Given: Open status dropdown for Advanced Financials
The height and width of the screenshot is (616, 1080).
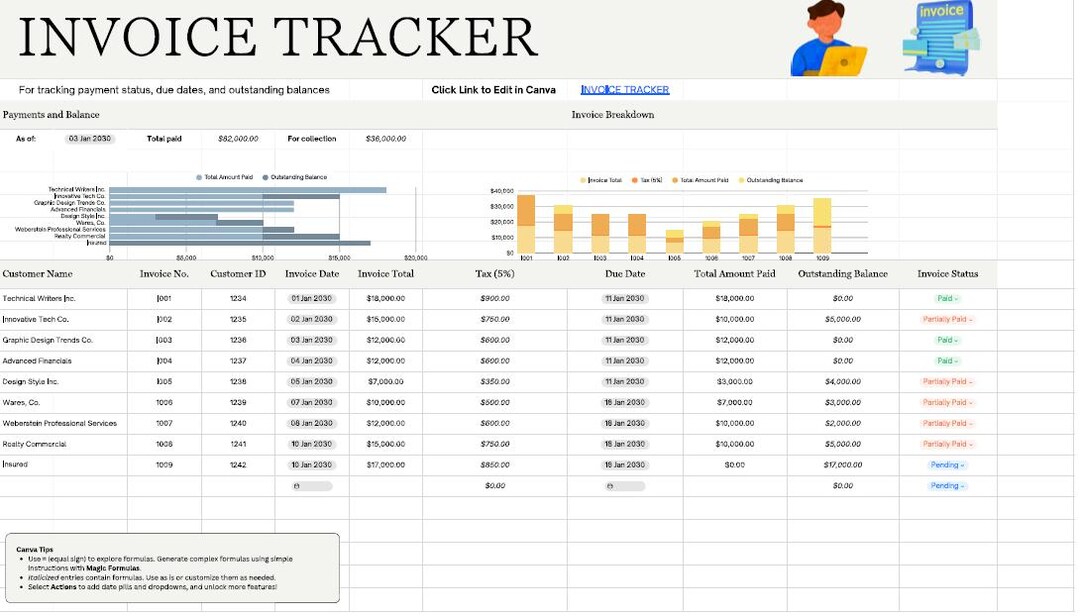Looking at the screenshot, I should point(947,361).
